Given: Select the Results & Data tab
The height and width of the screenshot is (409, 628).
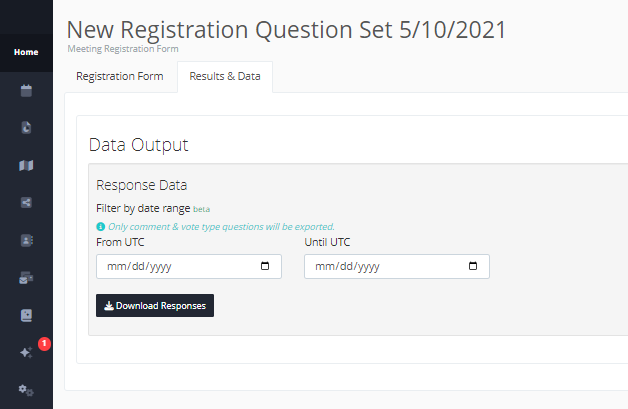Looking at the screenshot, I should [x=224, y=77].
